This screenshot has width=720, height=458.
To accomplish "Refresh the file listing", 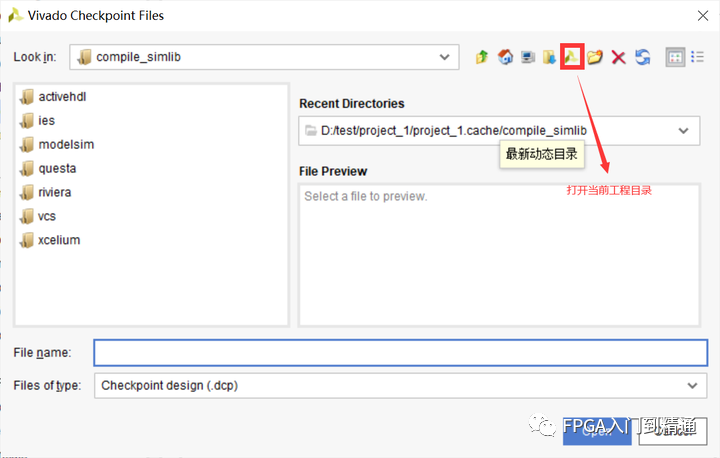I will [642, 57].
